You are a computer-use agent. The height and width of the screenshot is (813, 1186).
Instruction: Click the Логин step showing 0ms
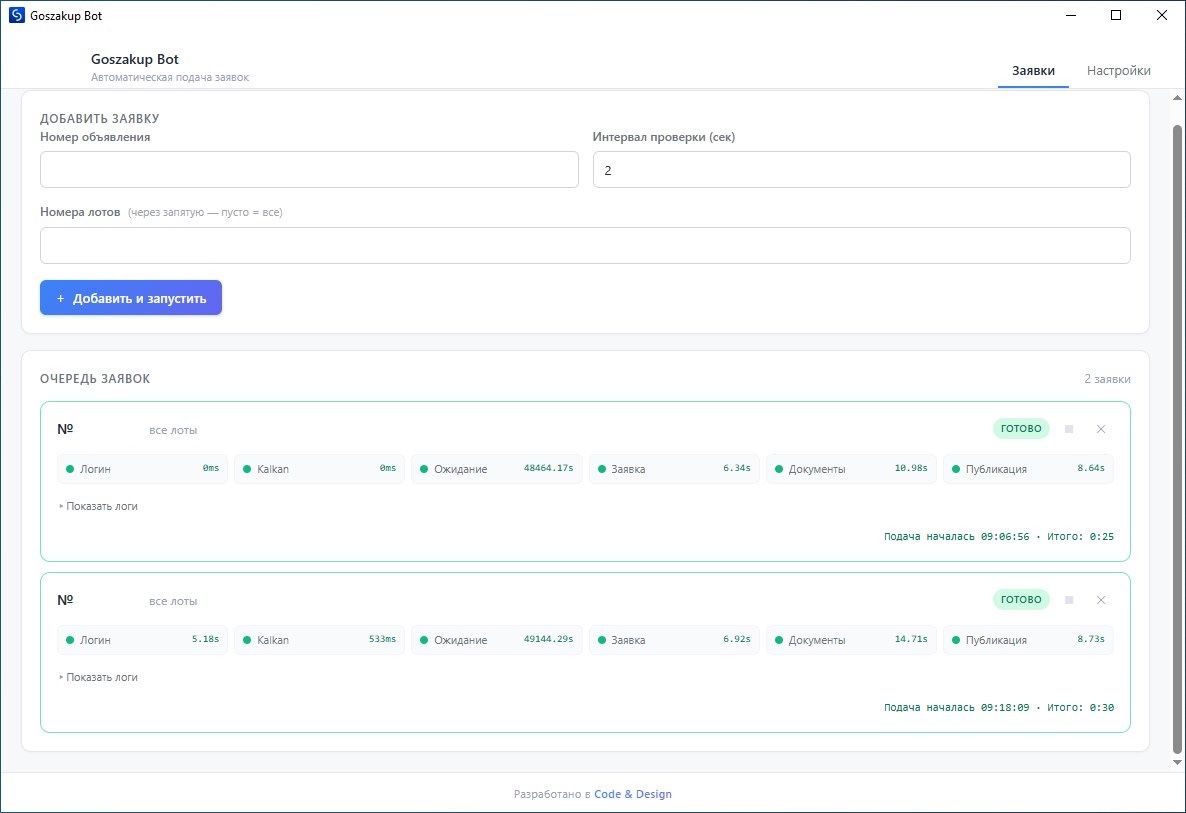142,469
